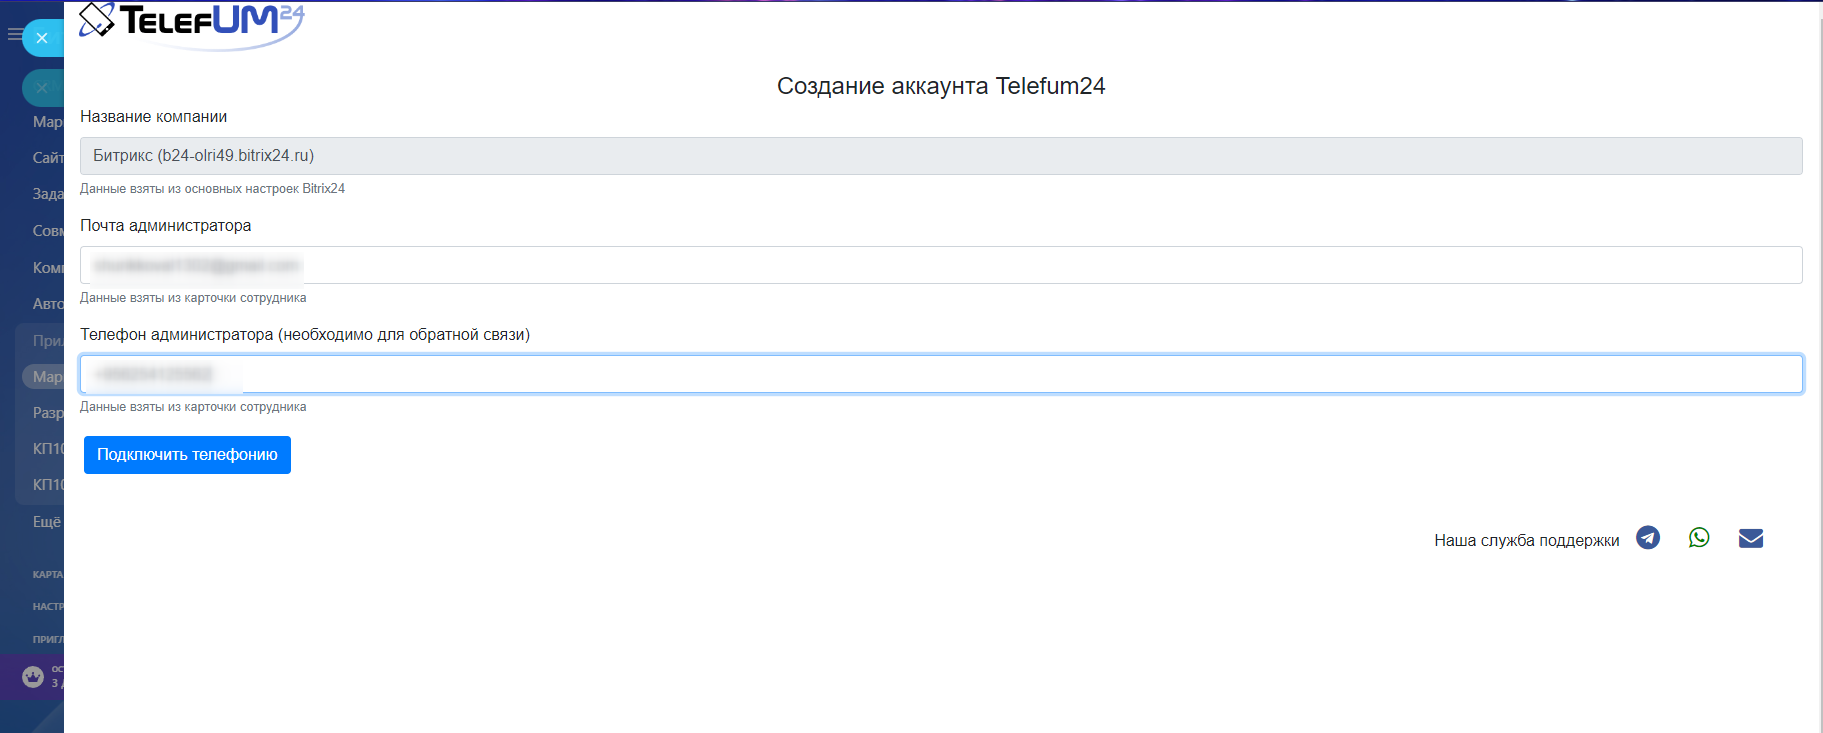The image size is (1823, 733).
Task: Open the Задачи sidebar item
Action: click(x=47, y=194)
